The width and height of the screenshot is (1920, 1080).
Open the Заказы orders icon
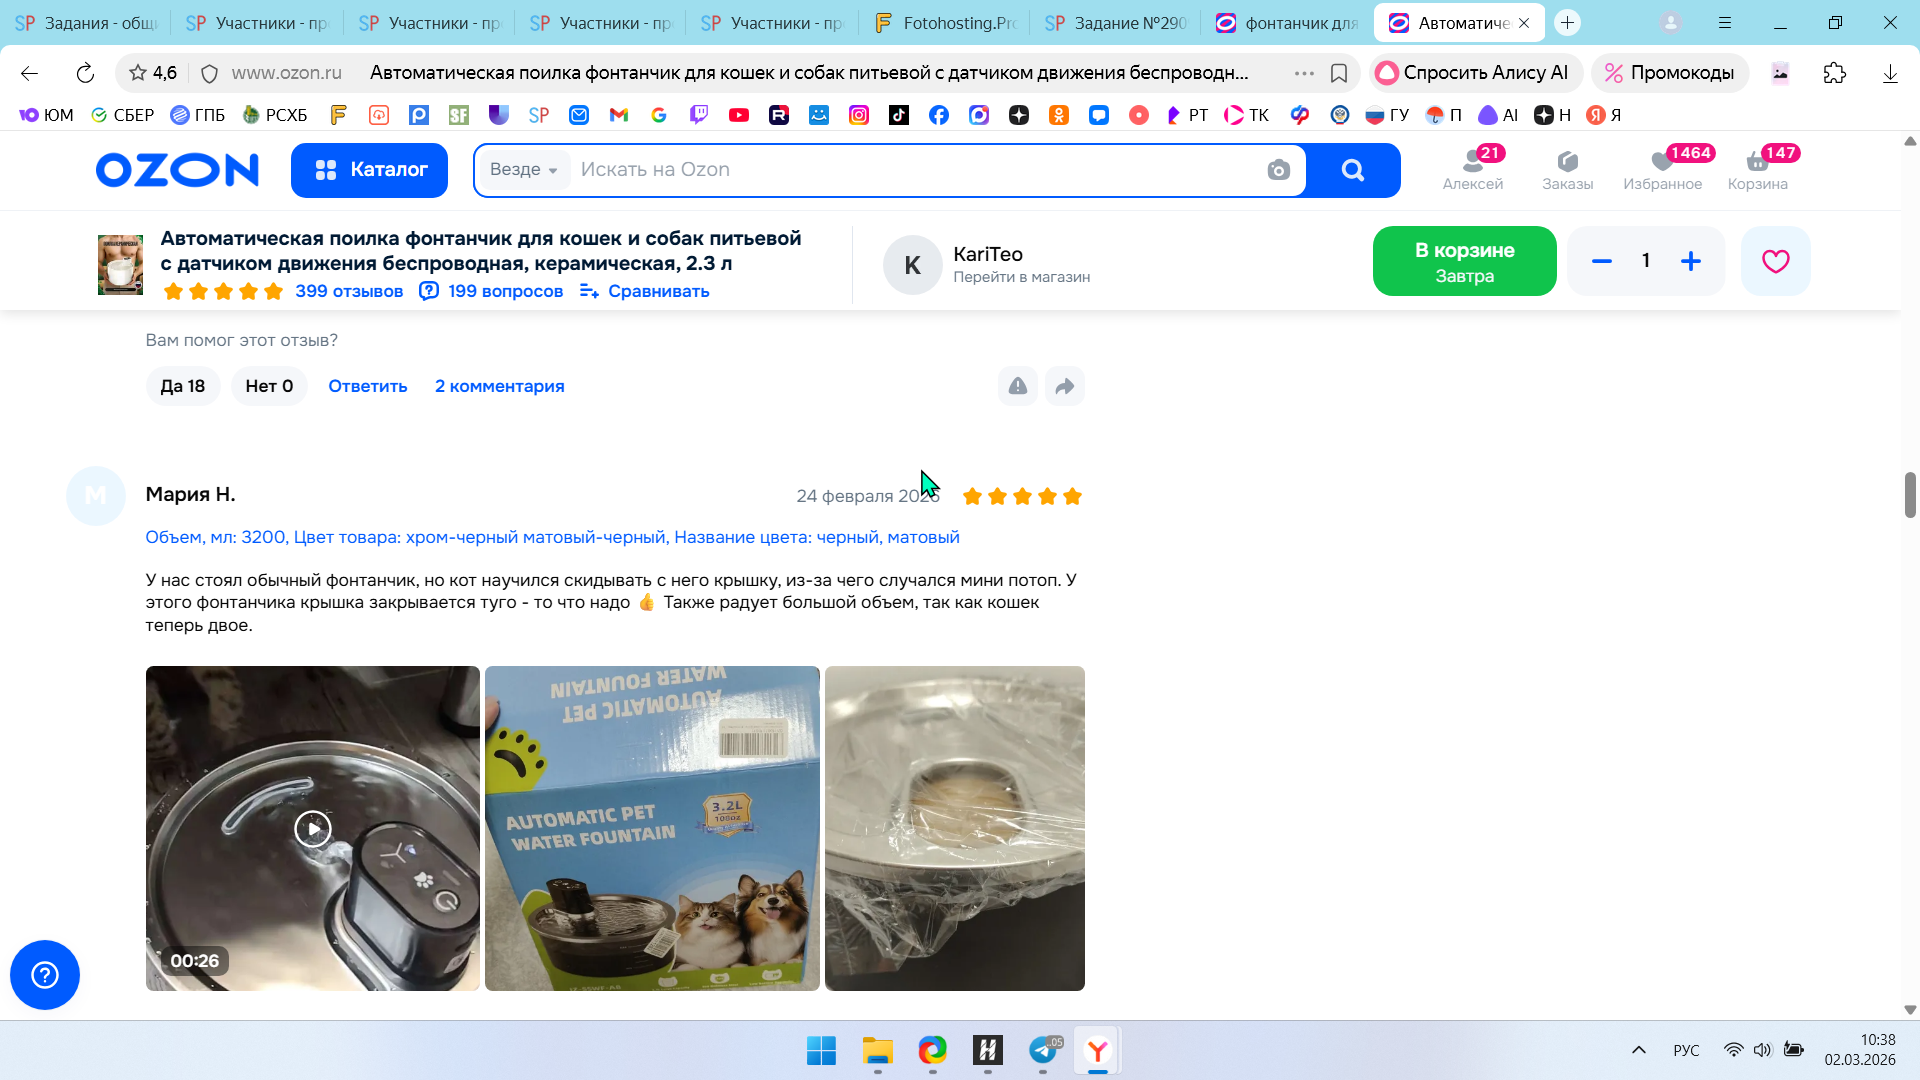[x=1567, y=169]
